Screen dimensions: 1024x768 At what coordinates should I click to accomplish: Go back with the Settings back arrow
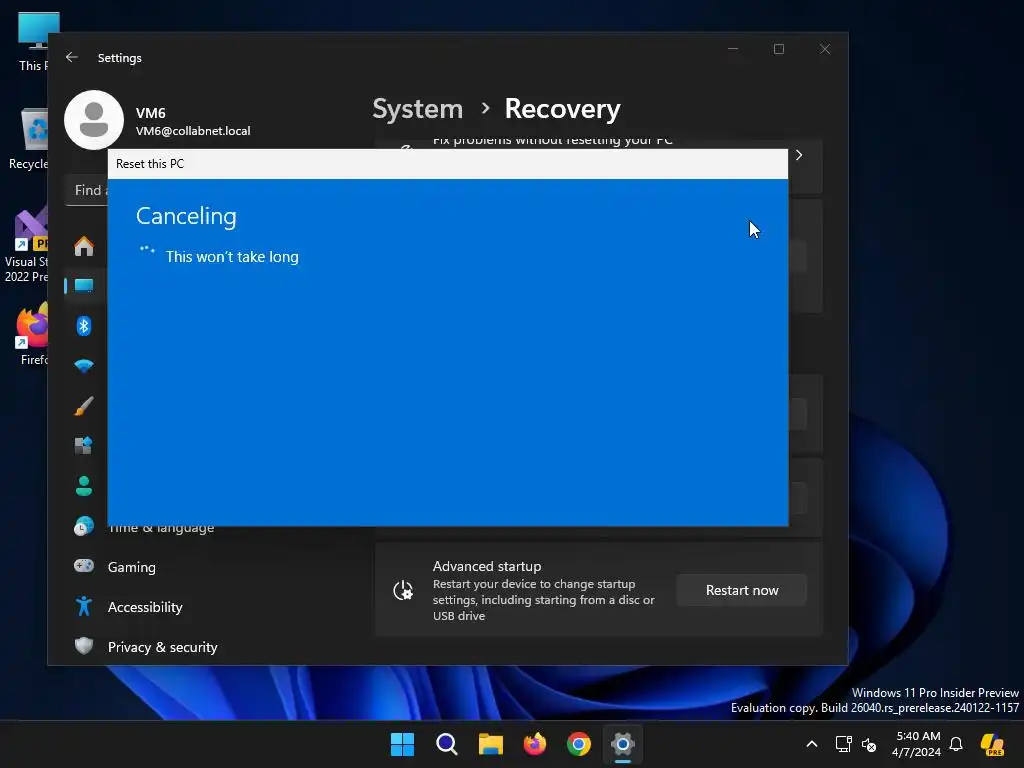(72, 57)
